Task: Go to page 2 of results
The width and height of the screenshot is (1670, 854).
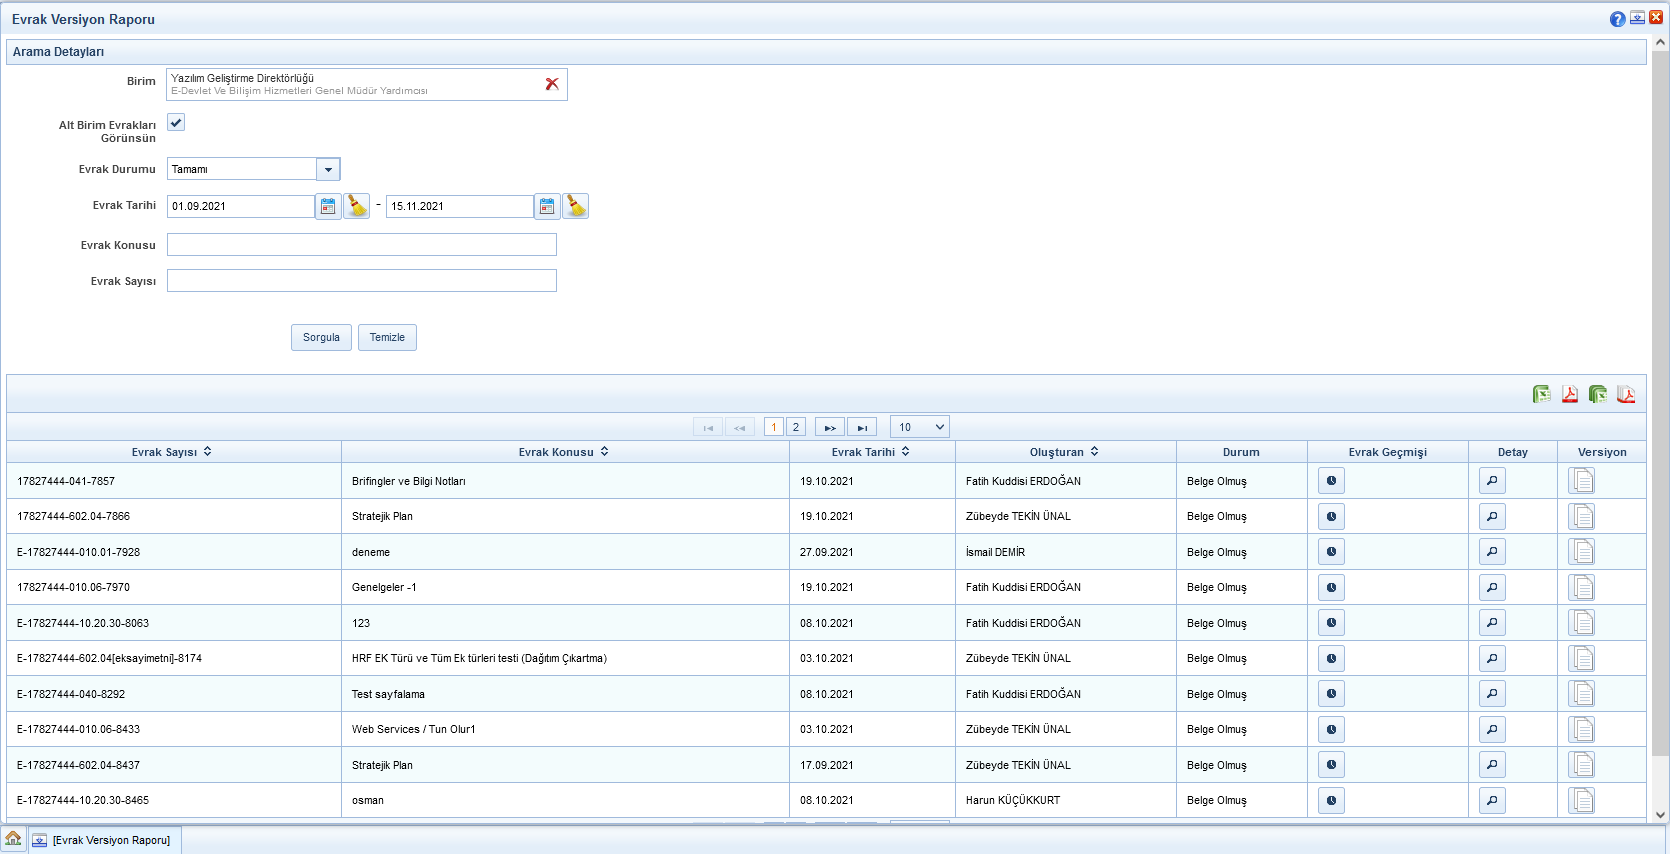Action: [x=796, y=427]
